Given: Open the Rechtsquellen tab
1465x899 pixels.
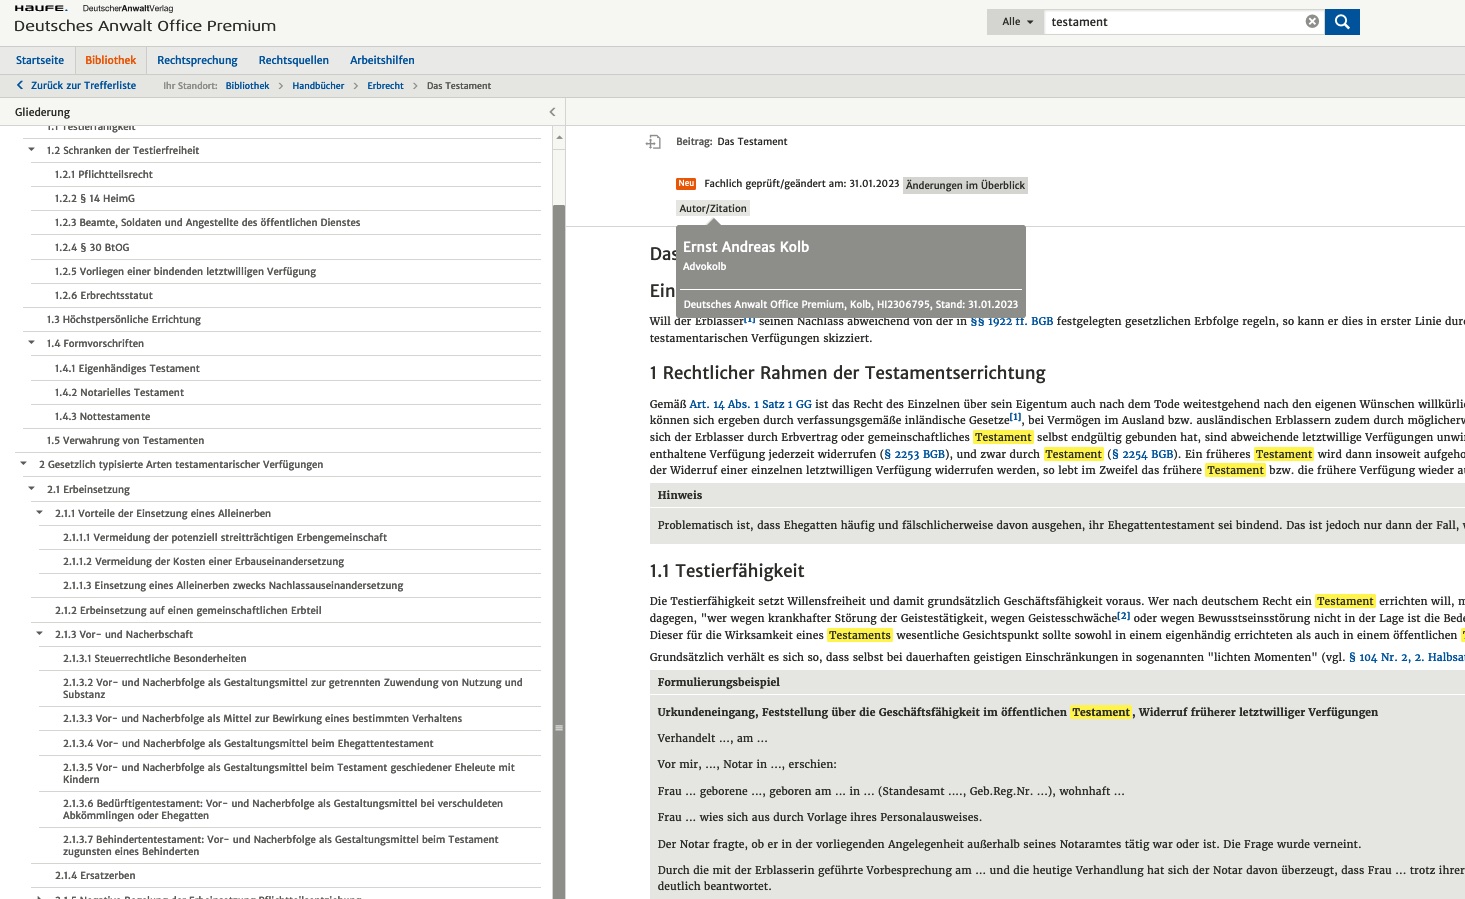Looking at the screenshot, I should 293,60.
